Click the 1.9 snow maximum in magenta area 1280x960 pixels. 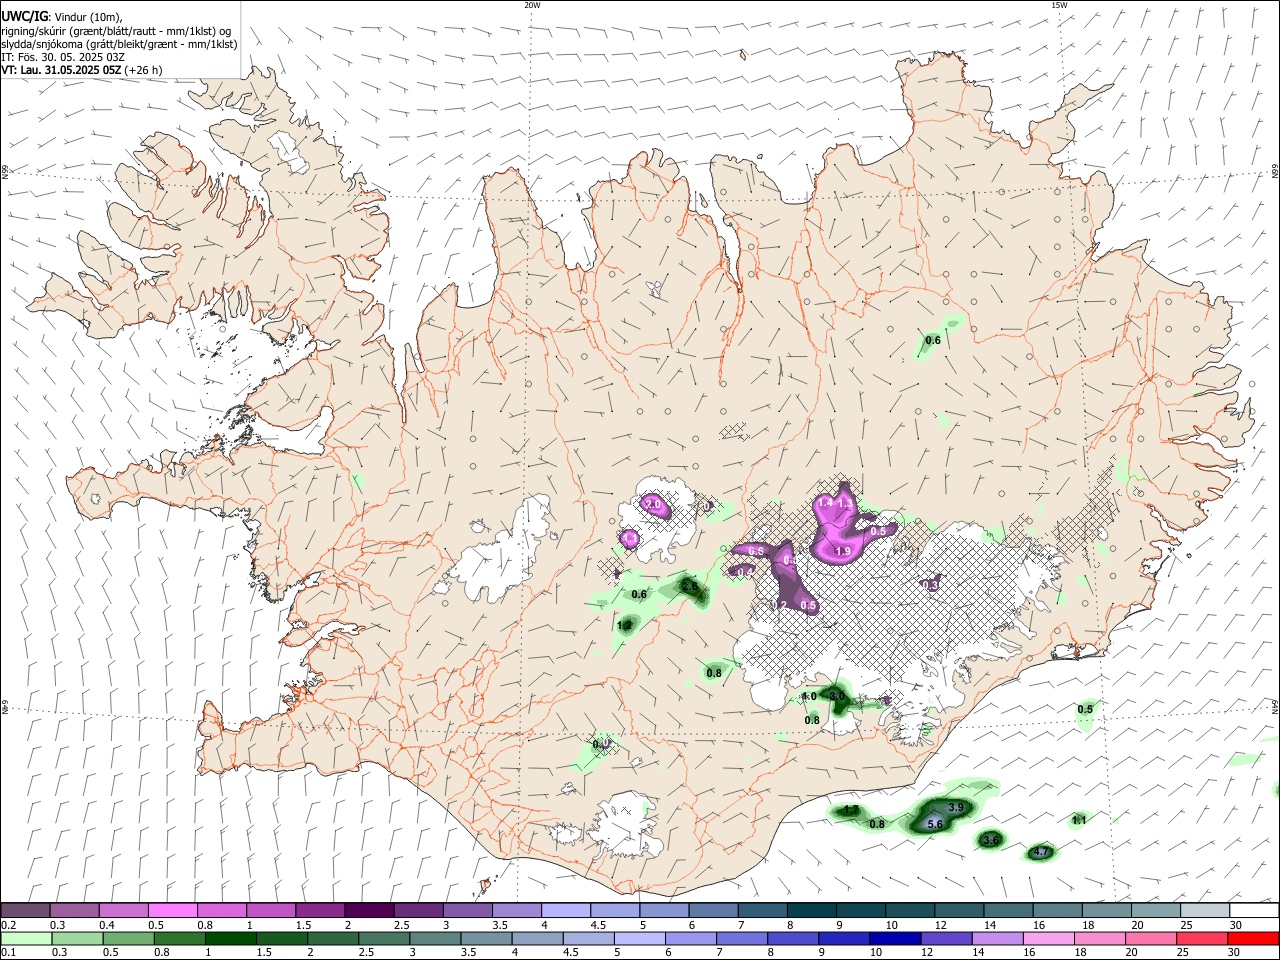point(842,551)
